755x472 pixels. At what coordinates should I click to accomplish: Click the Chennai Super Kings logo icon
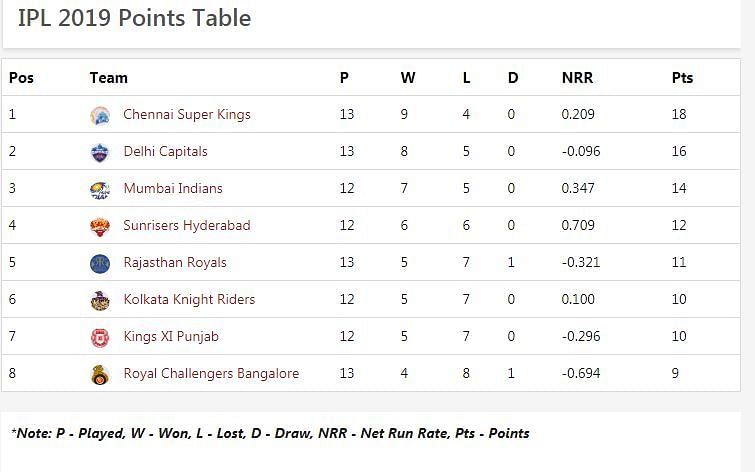99,115
